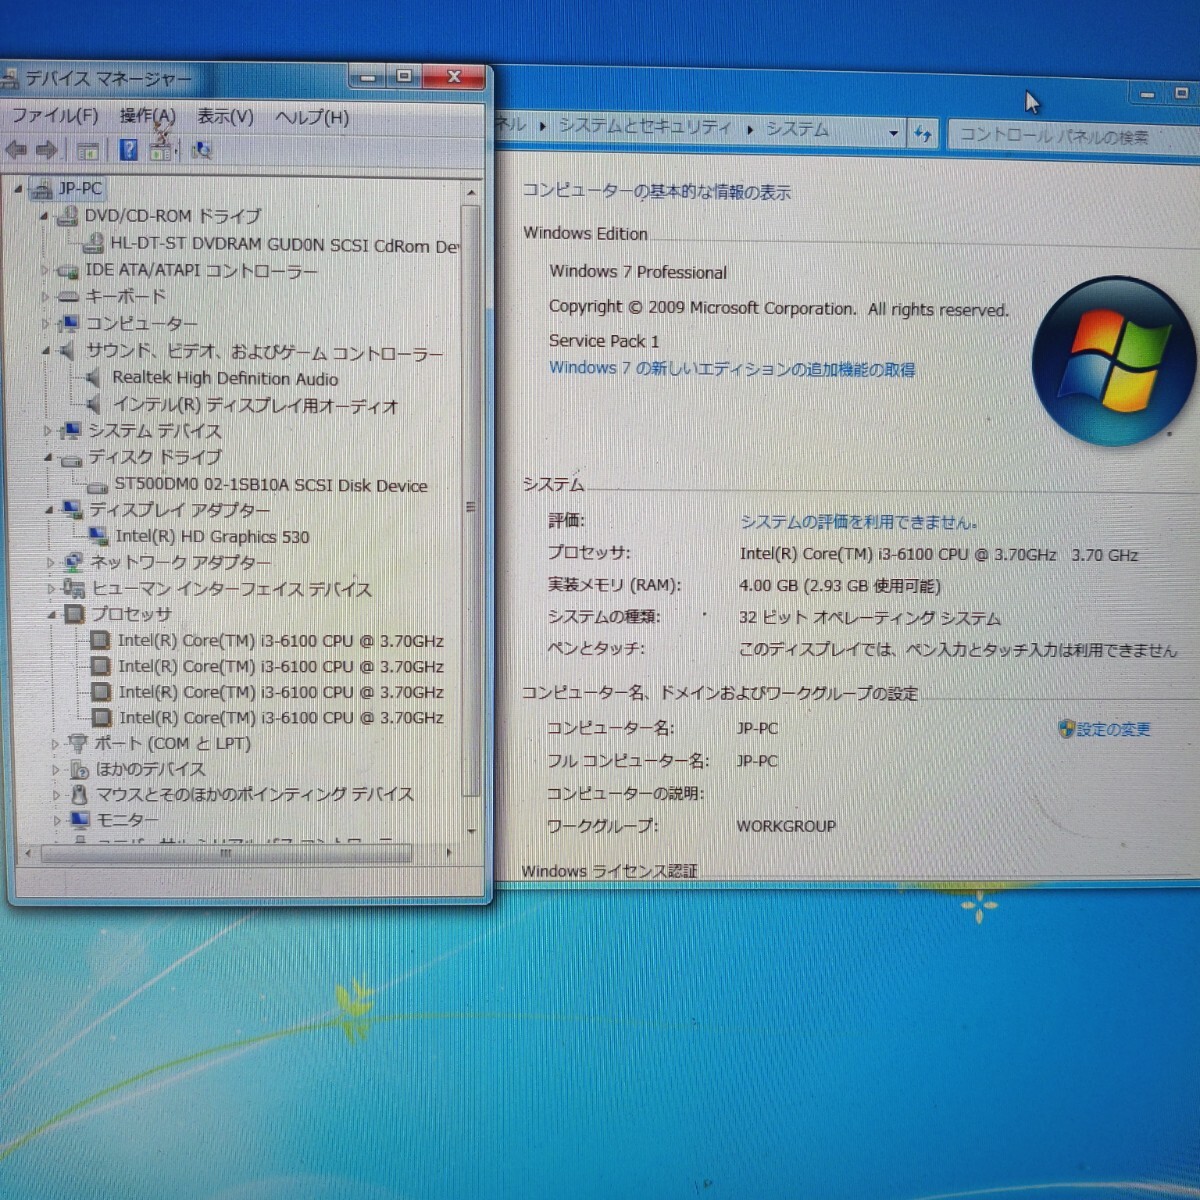Viewport: 1200px width, 1200px height.
Task: Click システム in address breadcrumb
Action: [797, 129]
